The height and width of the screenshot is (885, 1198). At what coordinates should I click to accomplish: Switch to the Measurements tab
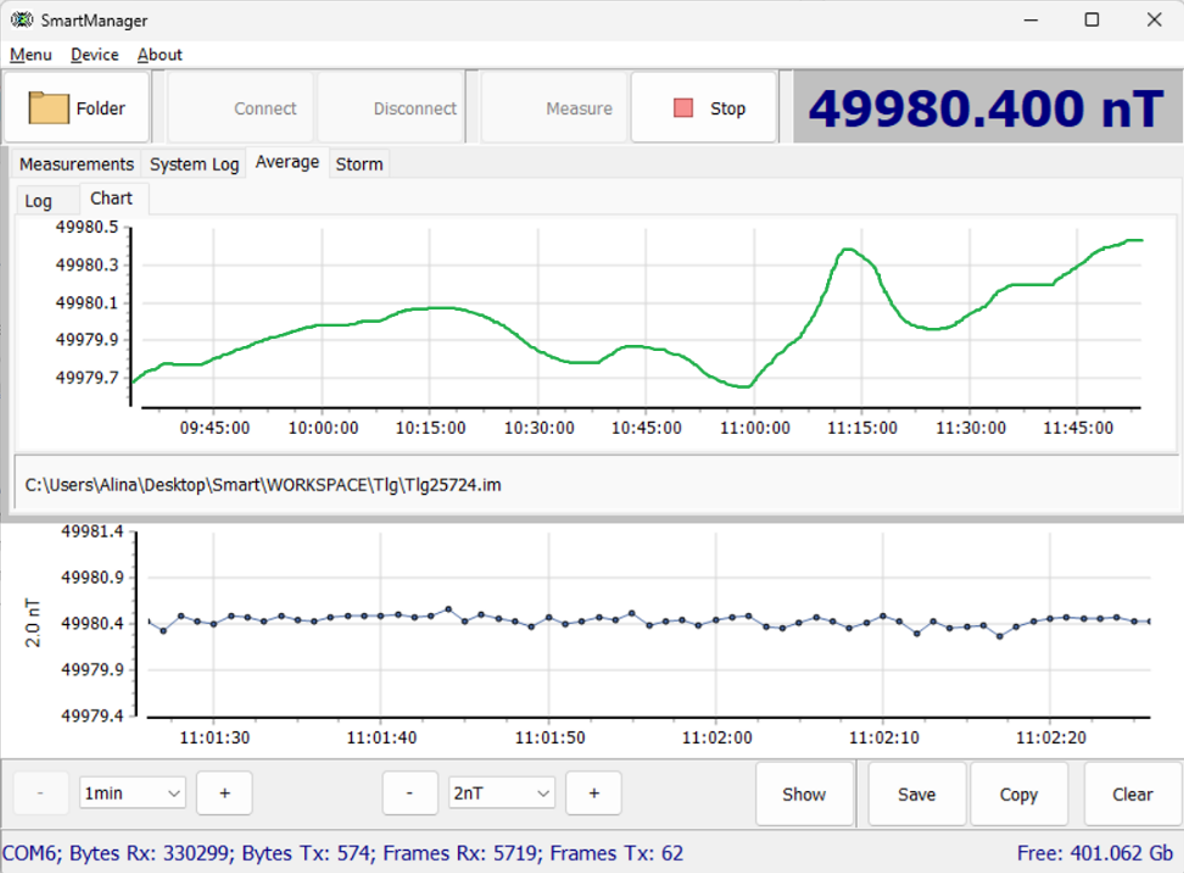click(x=76, y=164)
